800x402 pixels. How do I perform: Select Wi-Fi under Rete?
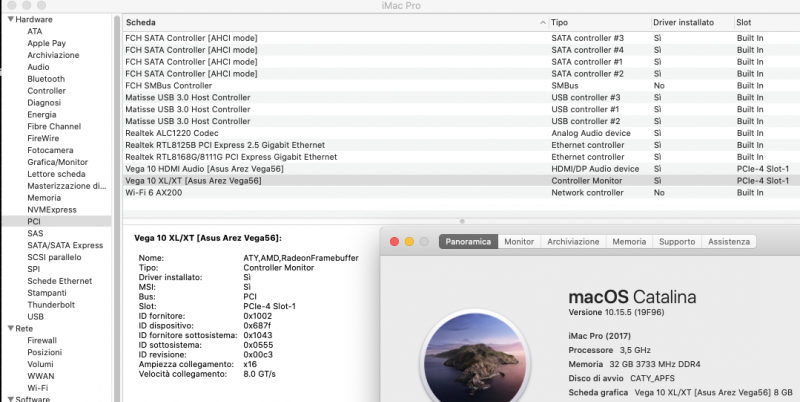[37, 388]
